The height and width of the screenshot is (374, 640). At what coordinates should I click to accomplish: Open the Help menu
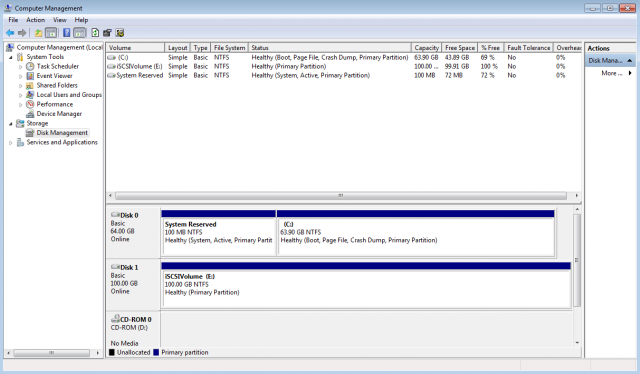point(81,20)
